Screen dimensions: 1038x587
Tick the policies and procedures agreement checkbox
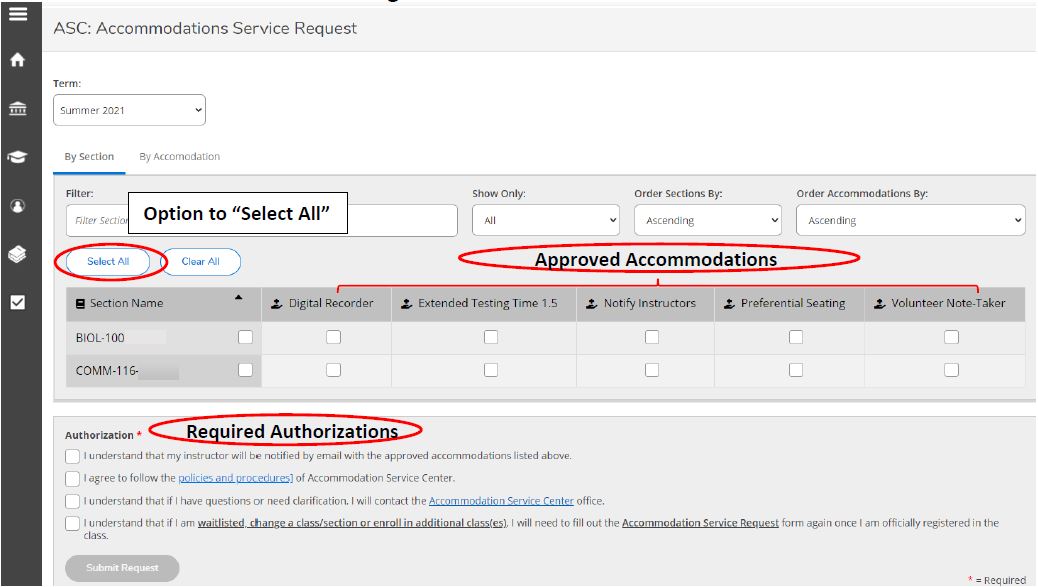point(73,479)
